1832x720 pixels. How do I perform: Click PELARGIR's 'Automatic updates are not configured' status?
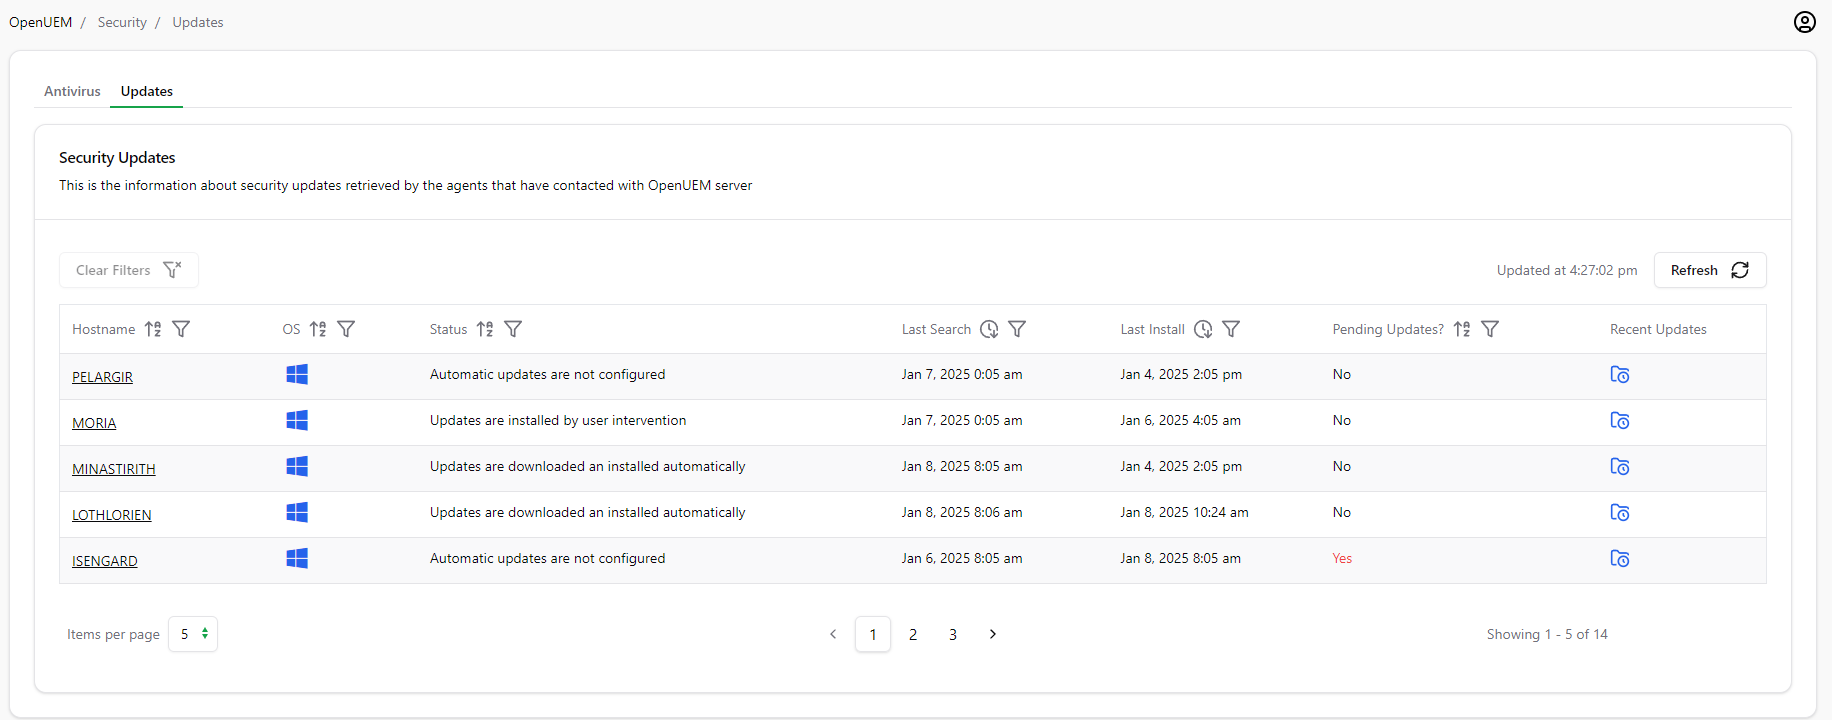(547, 374)
